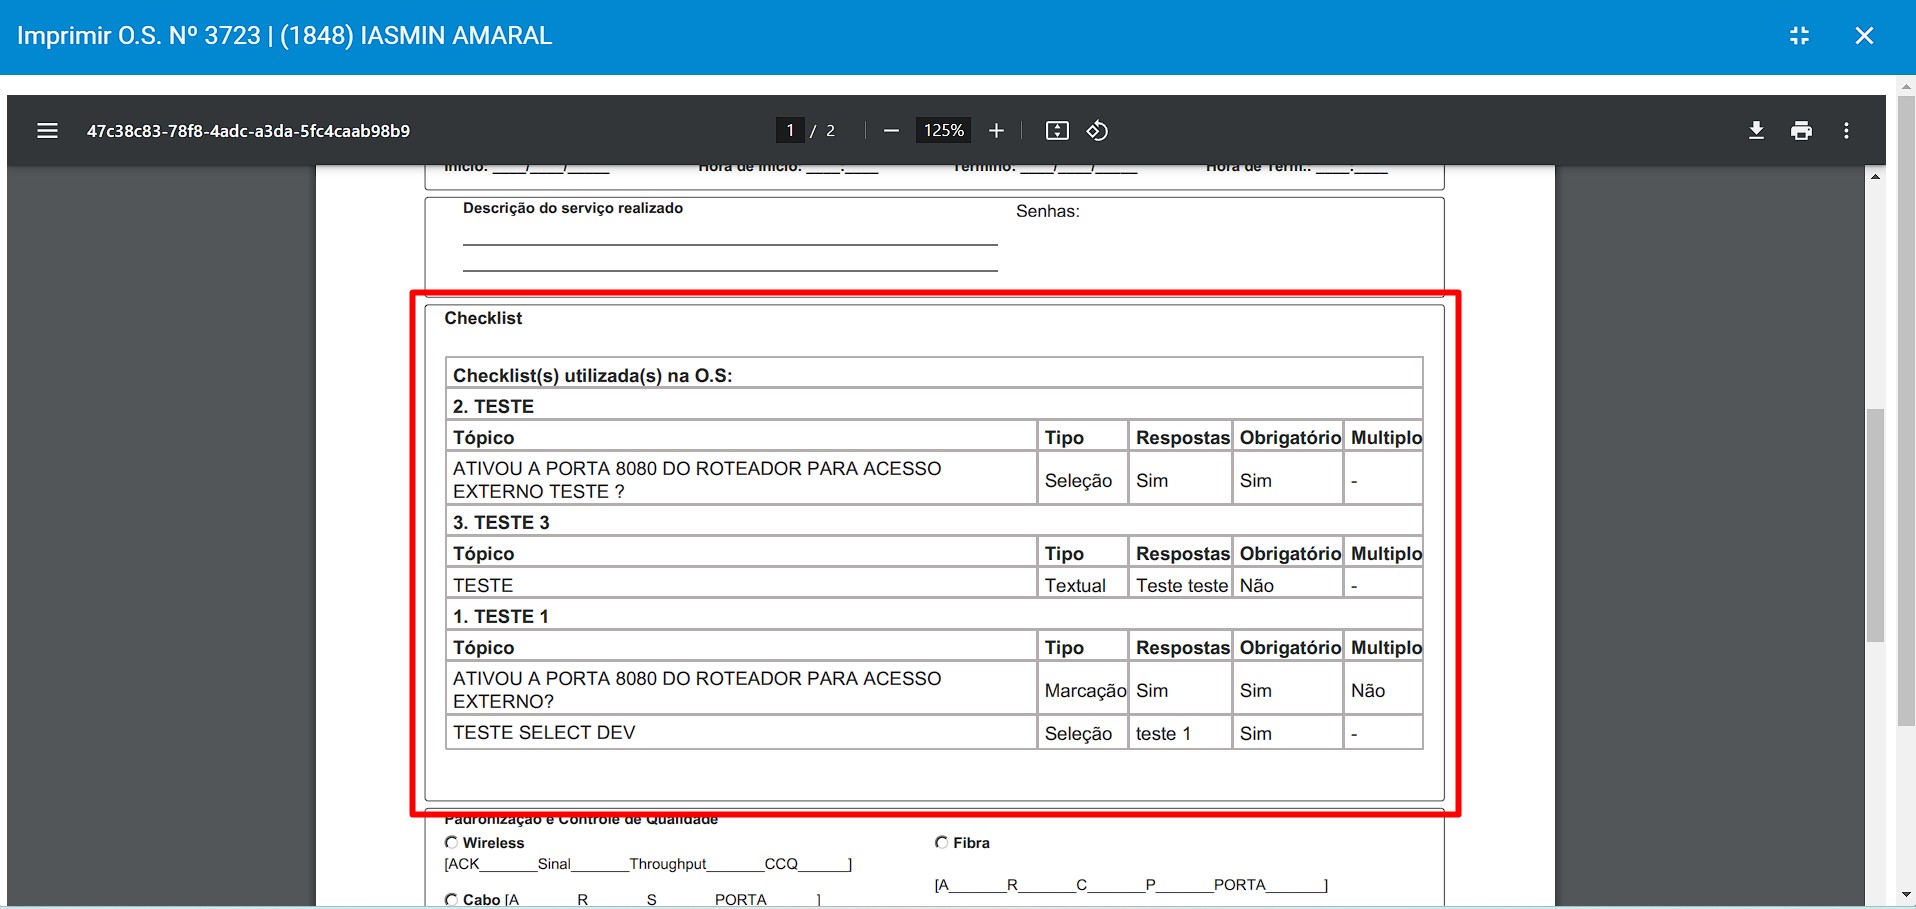Click the PDF scrollbar down arrow
The width and height of the screenshot is (1916, 909).
1875,896
